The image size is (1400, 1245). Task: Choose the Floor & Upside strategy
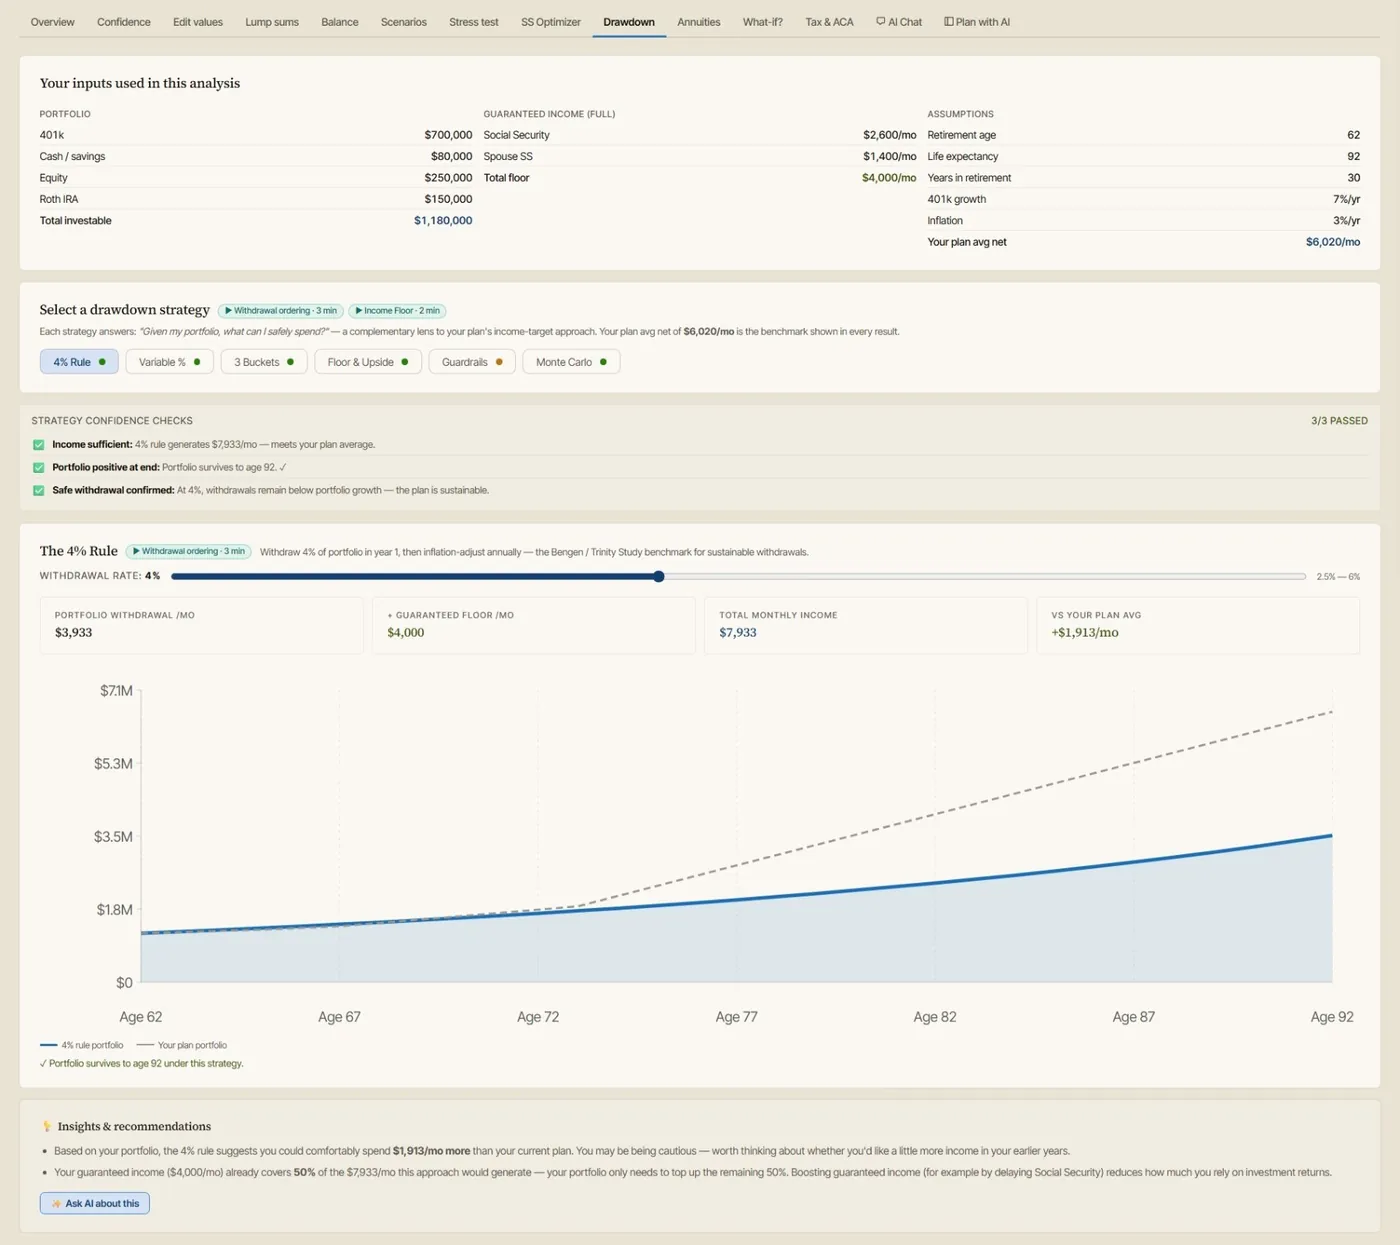(368, 362)
